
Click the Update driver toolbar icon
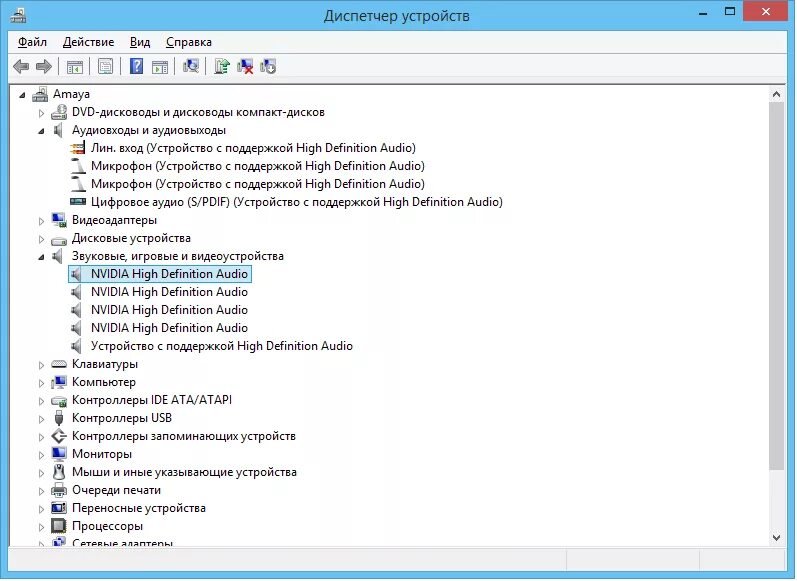click(222, 67)
